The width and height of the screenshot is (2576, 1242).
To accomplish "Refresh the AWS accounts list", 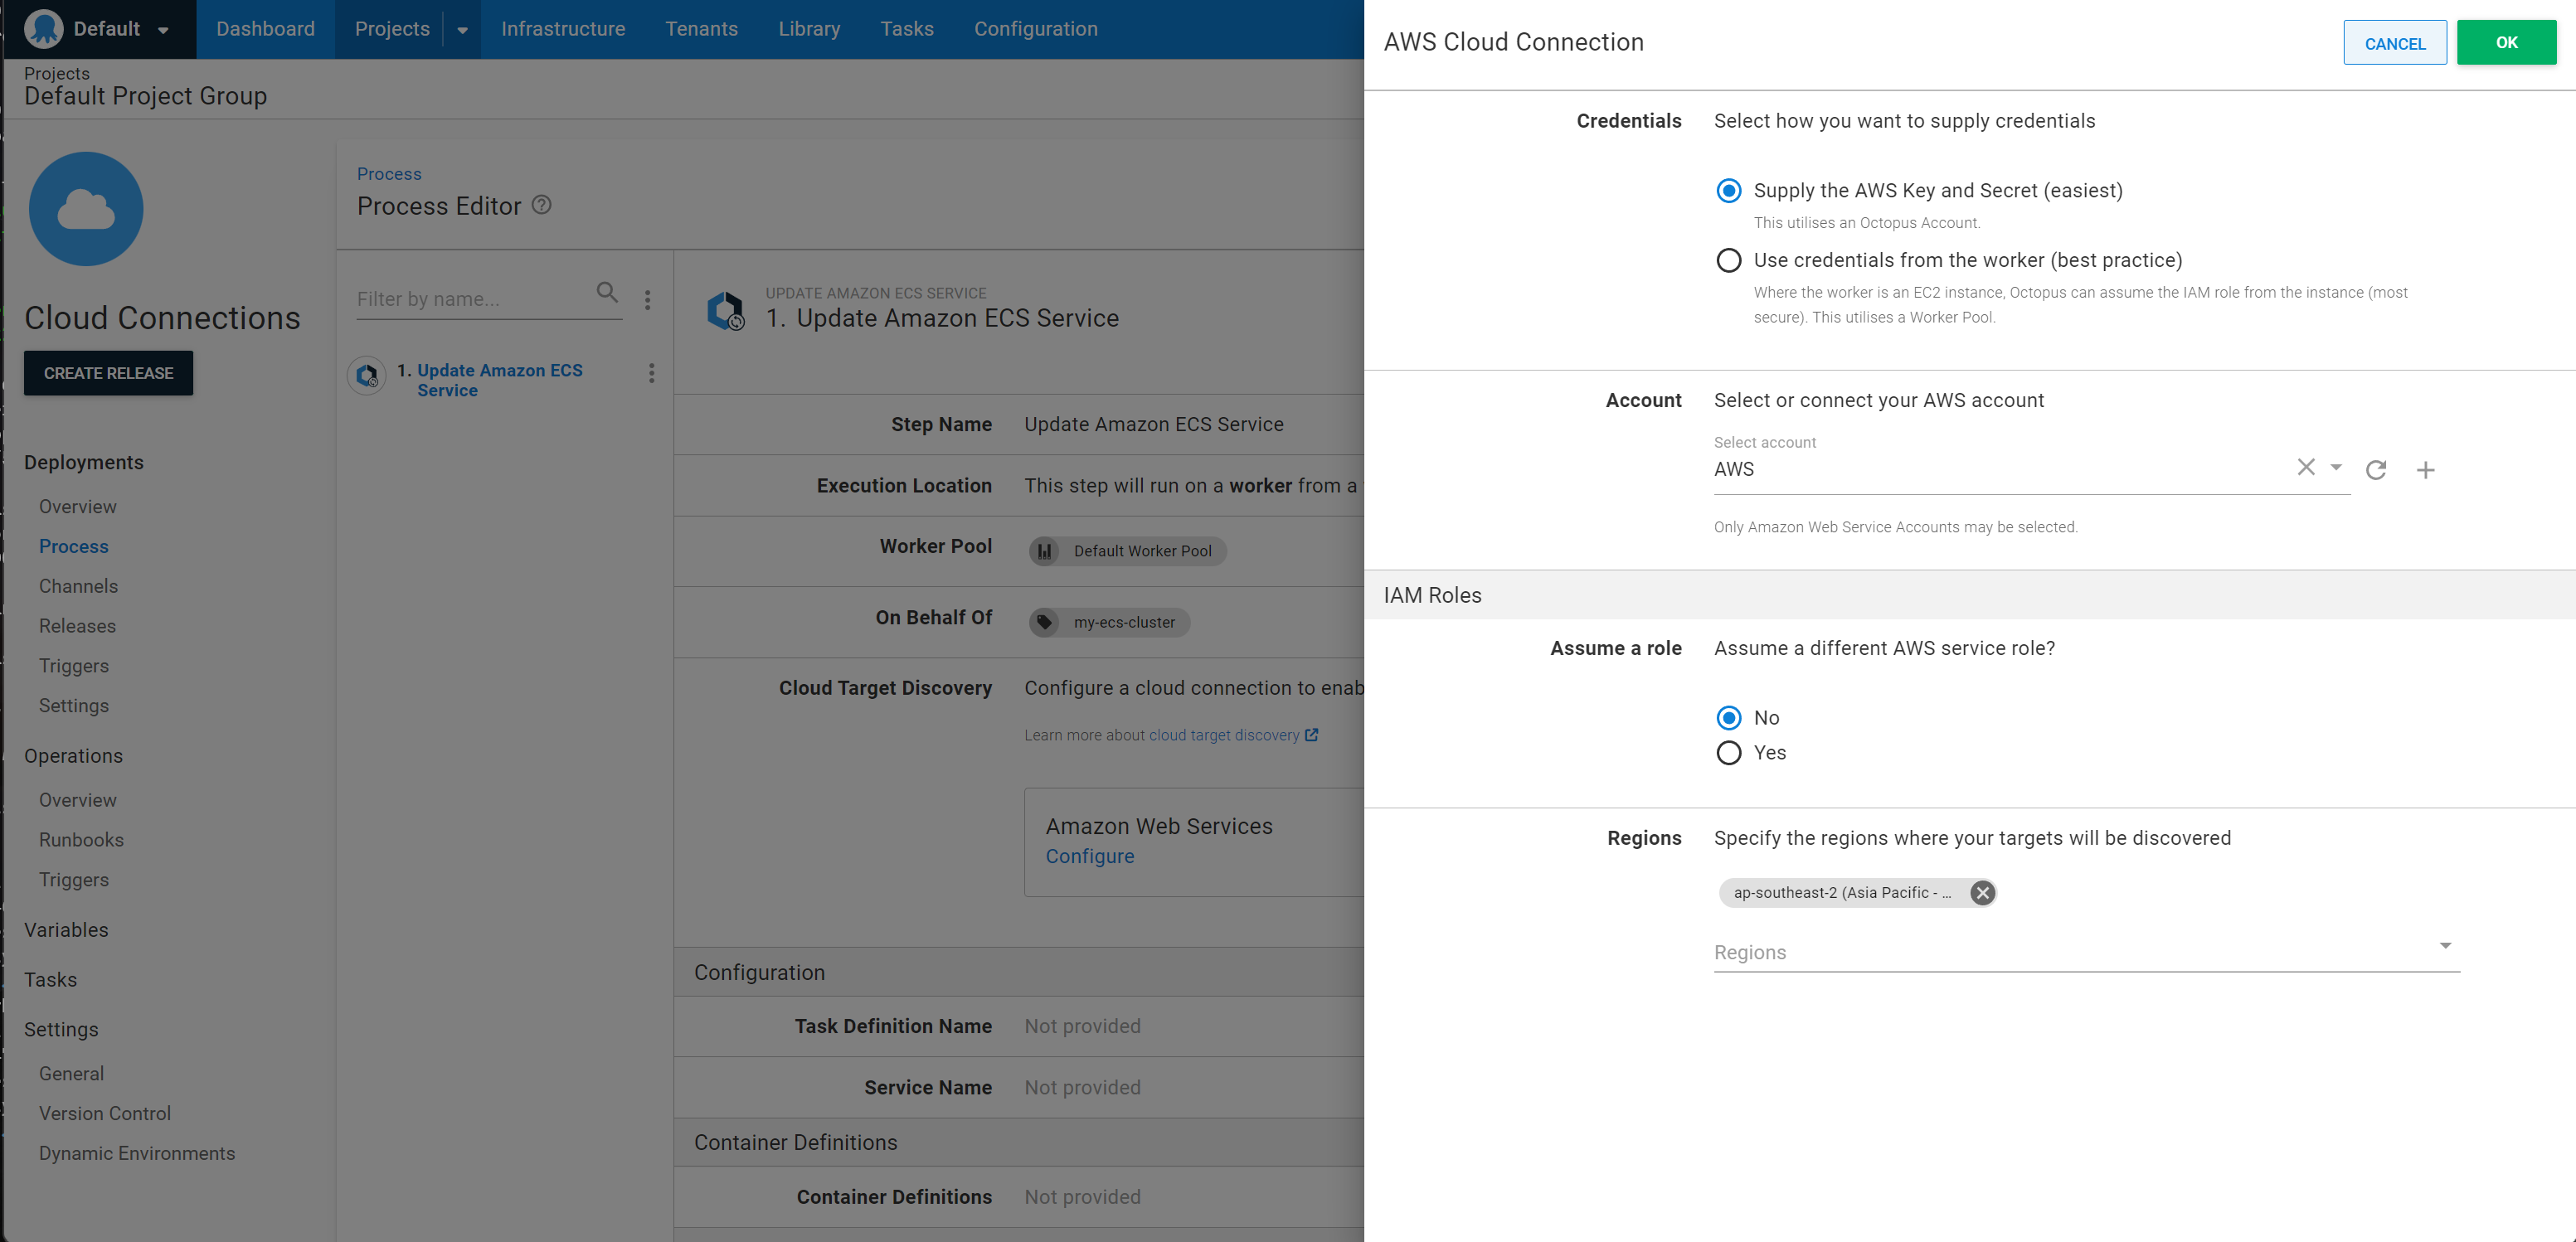I will [x=2376, y=470].
